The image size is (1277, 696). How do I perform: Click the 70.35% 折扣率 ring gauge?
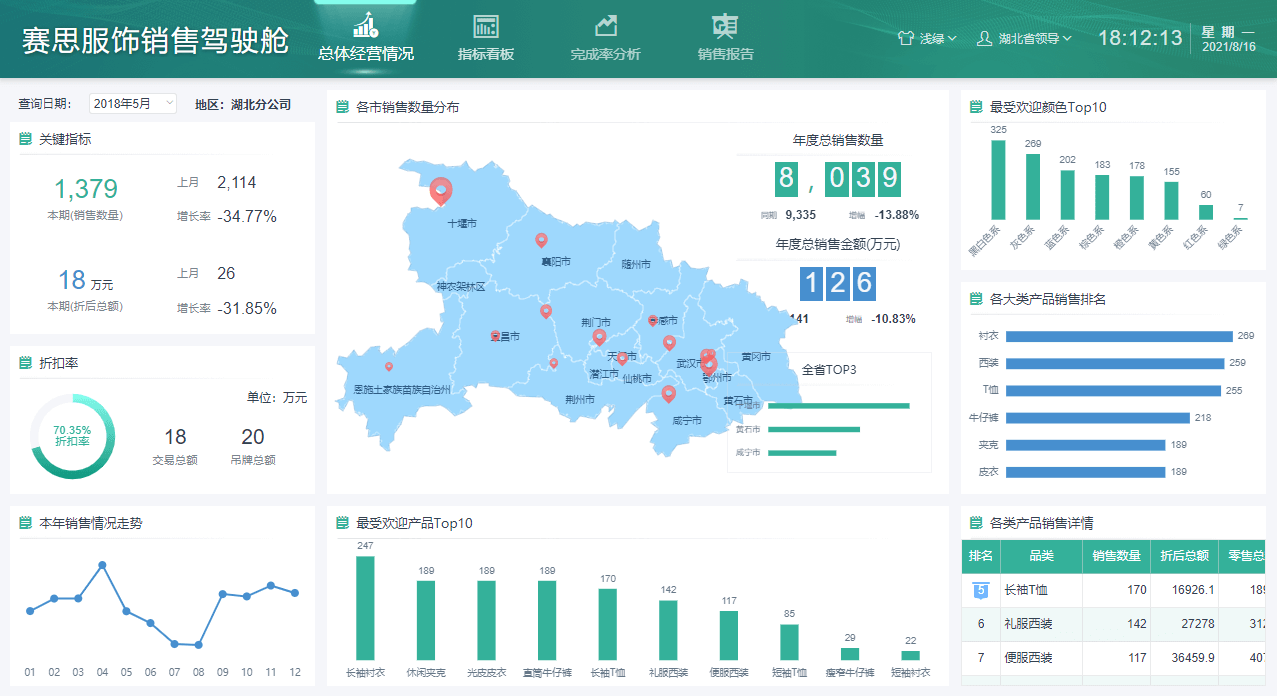click(x=73, y=436)
